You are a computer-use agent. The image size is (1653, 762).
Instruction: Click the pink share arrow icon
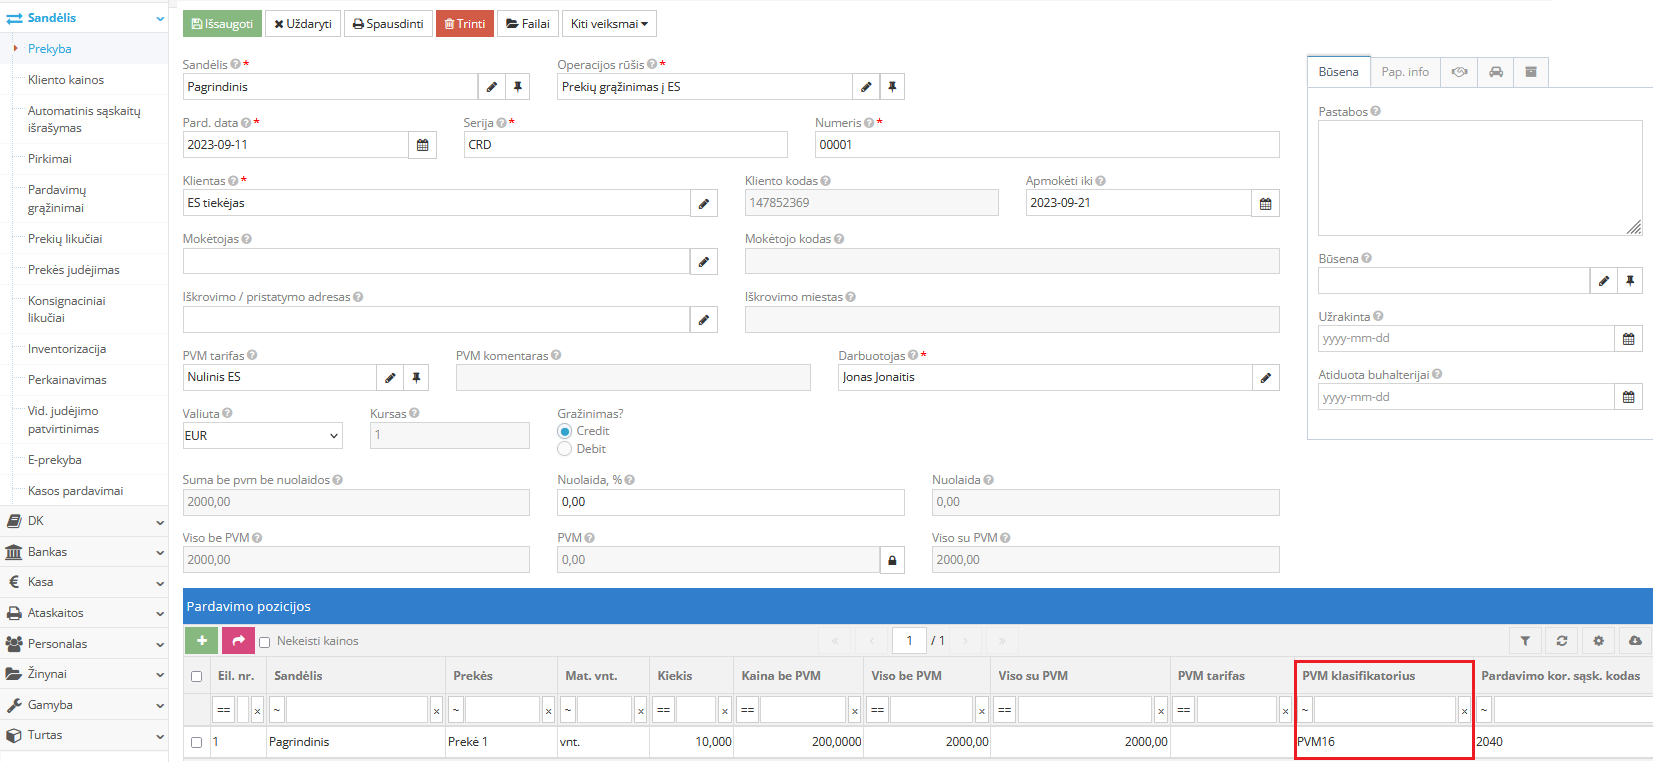238,640
